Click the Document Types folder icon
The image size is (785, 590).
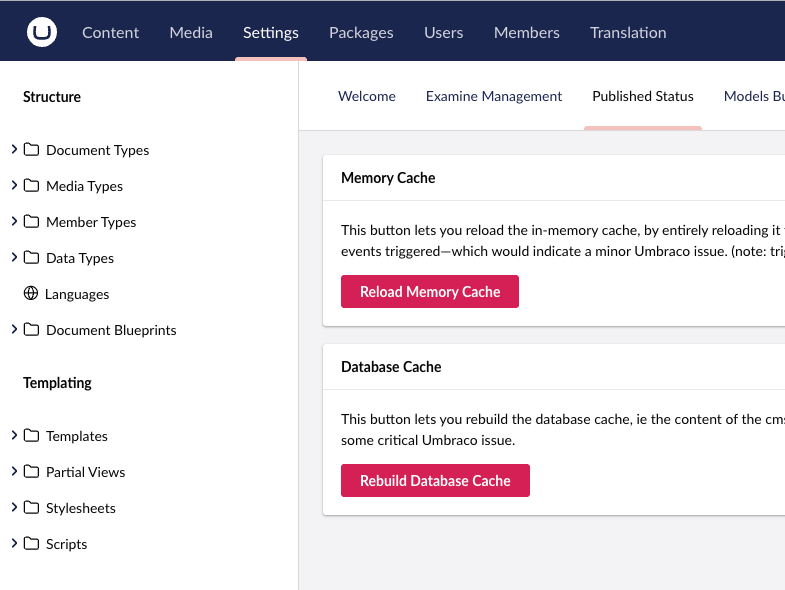[x=31, y=150]
